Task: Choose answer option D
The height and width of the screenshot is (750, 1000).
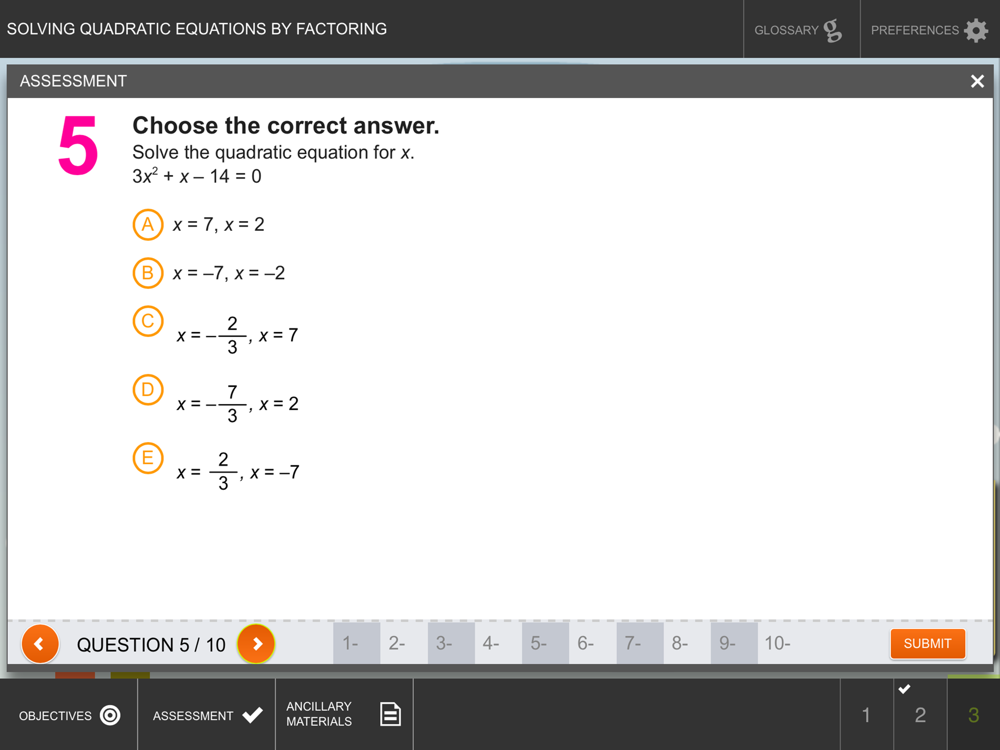Action: click(x=148, y=390)
